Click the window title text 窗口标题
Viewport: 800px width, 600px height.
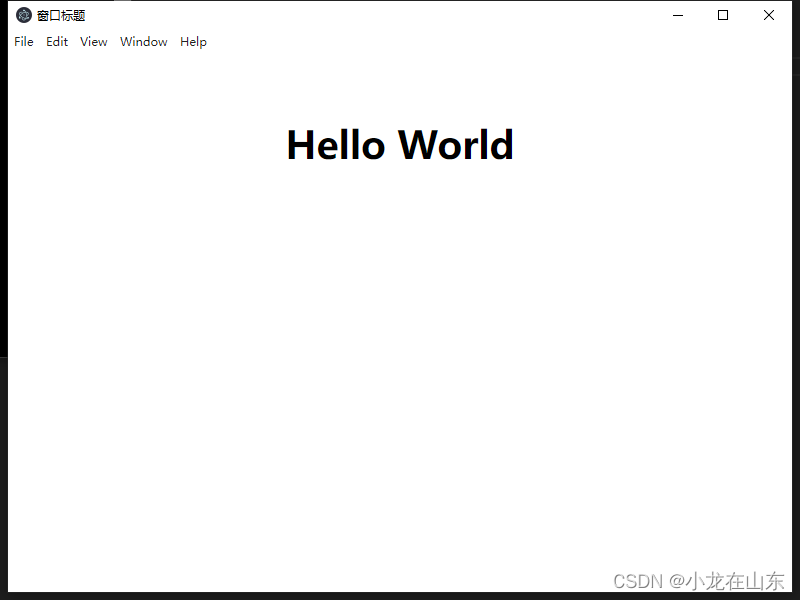[x=61, y=16]
